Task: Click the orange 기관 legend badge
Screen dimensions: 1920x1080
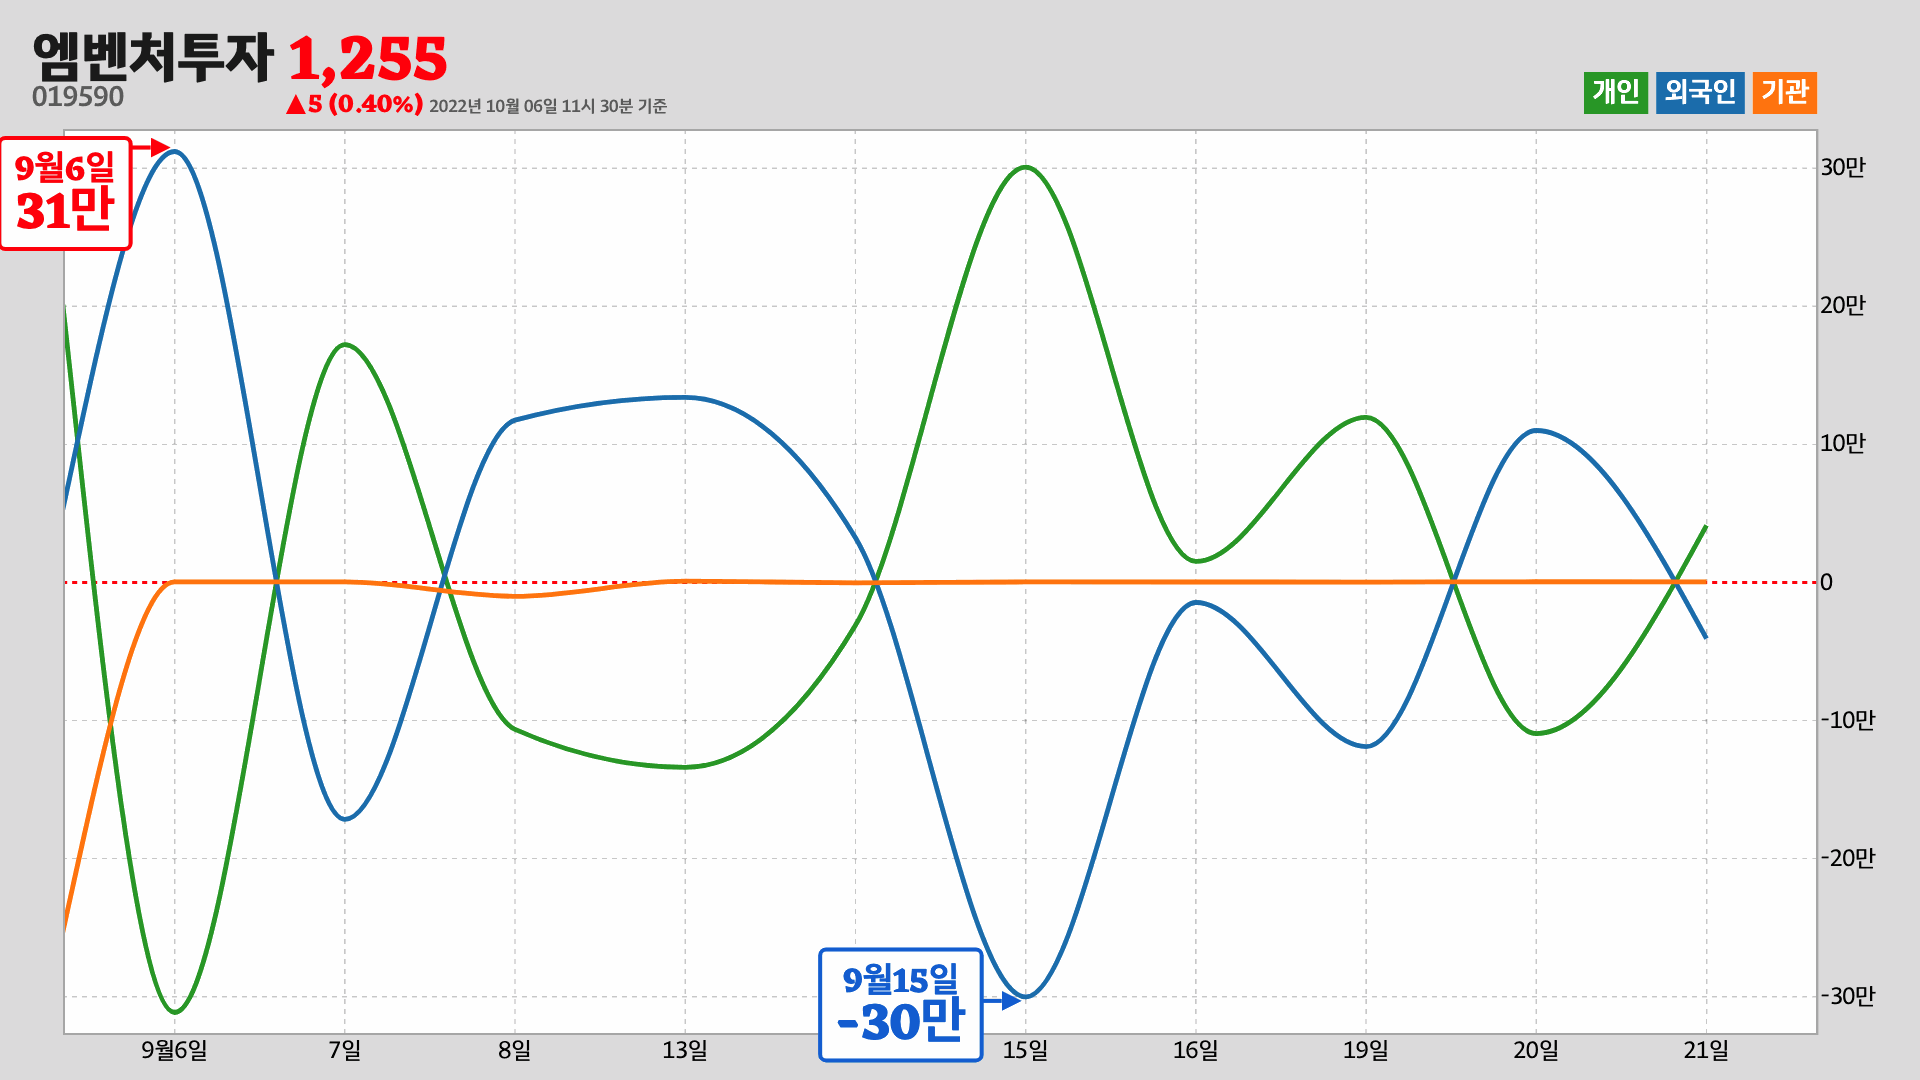Action: pos(1785,93)
